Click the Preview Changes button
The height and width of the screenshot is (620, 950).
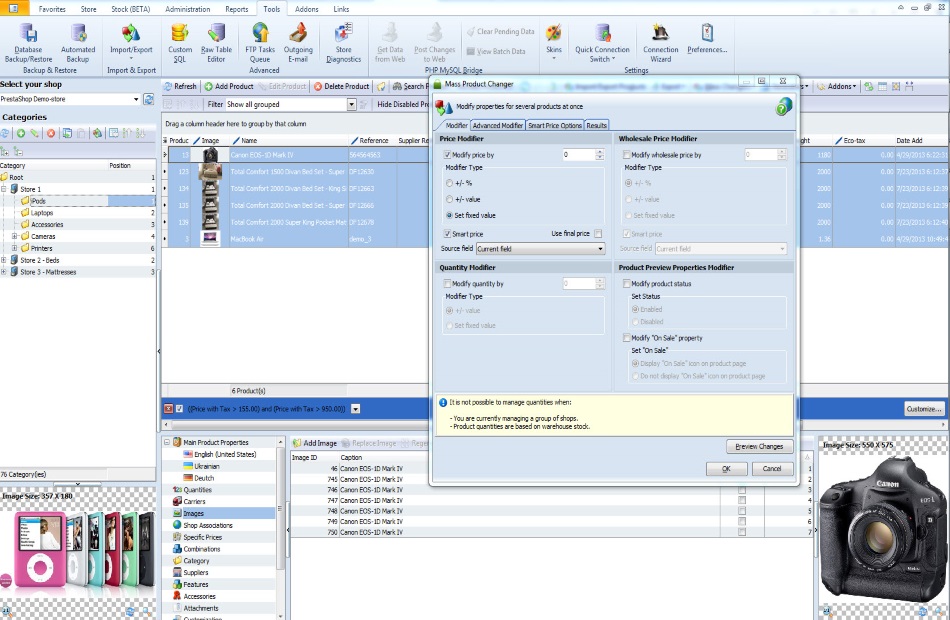tap(759, 447)
